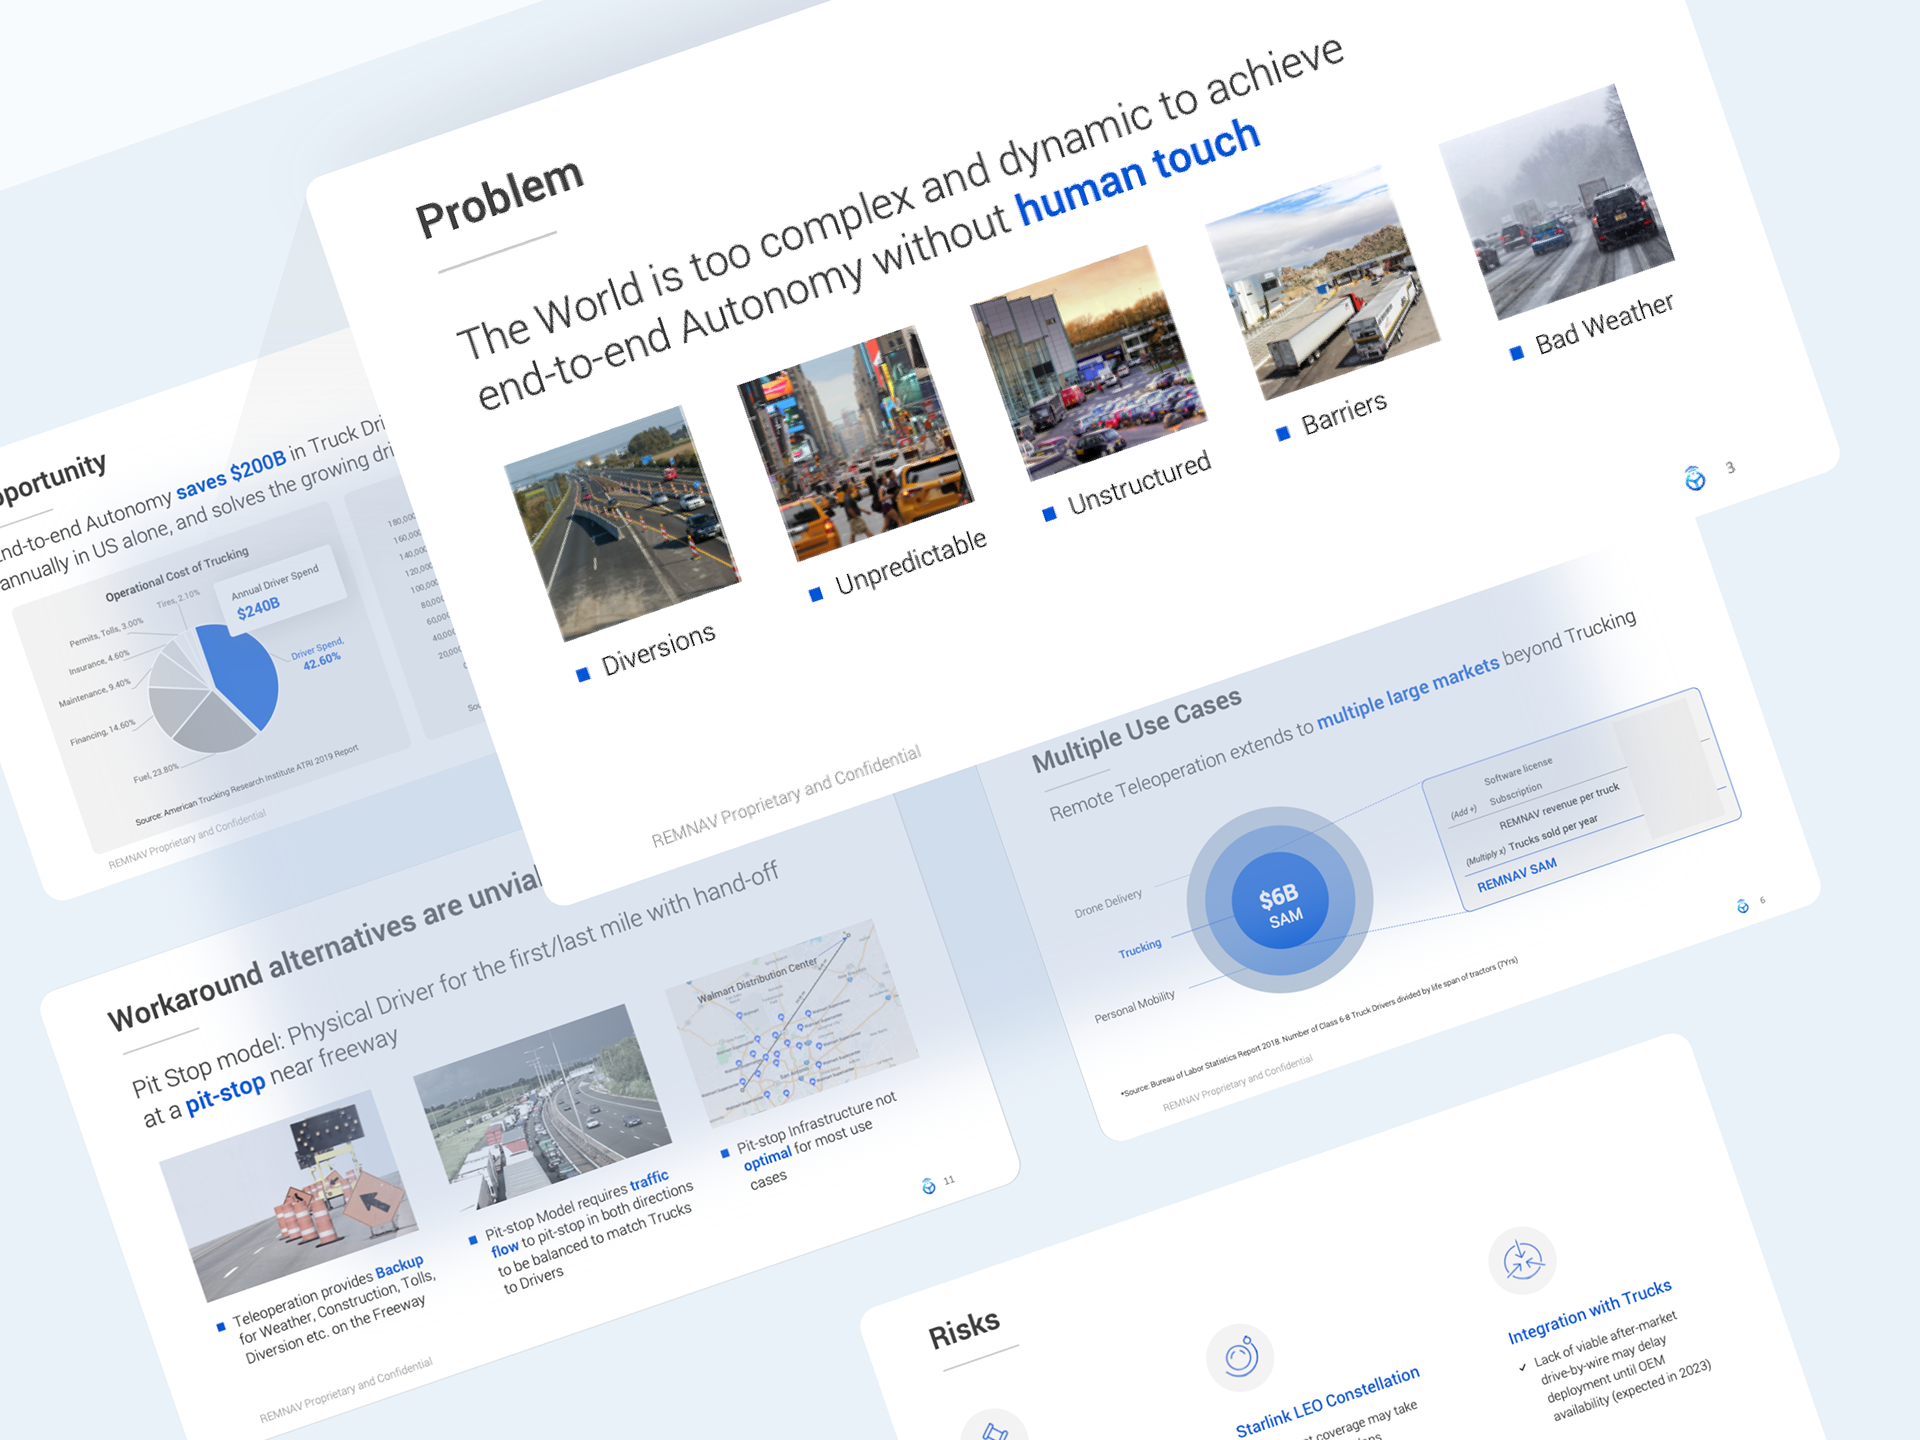Viewport: 1920px width, 1440px height.
Task: Select the Diversions highway photo
Action: (622, 523)
